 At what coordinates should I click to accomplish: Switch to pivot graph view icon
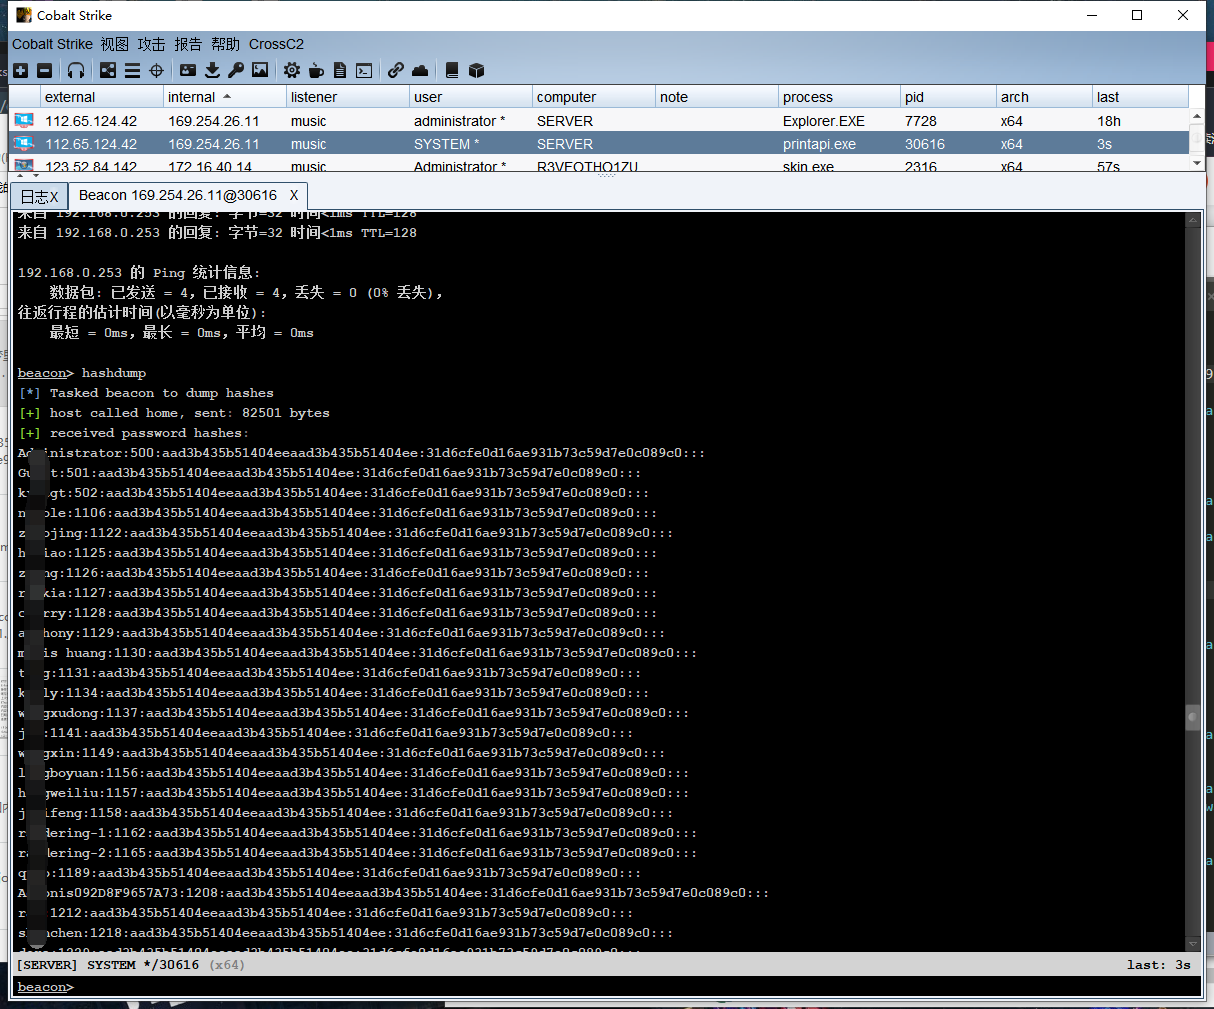[108, 70]
